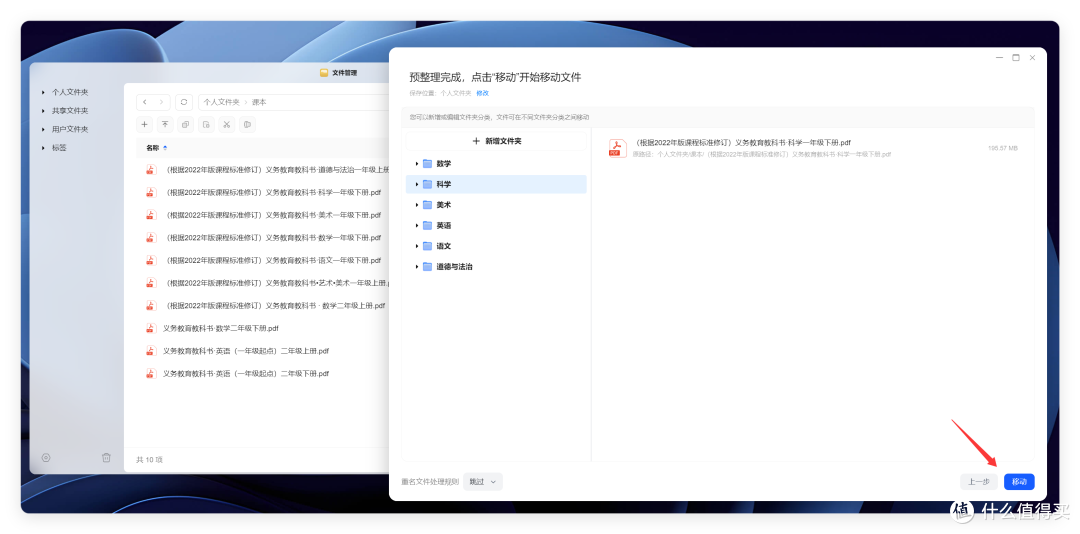
Task: Expand the 科学 folder arrow in dialog
Action: (x=417, y=185)
